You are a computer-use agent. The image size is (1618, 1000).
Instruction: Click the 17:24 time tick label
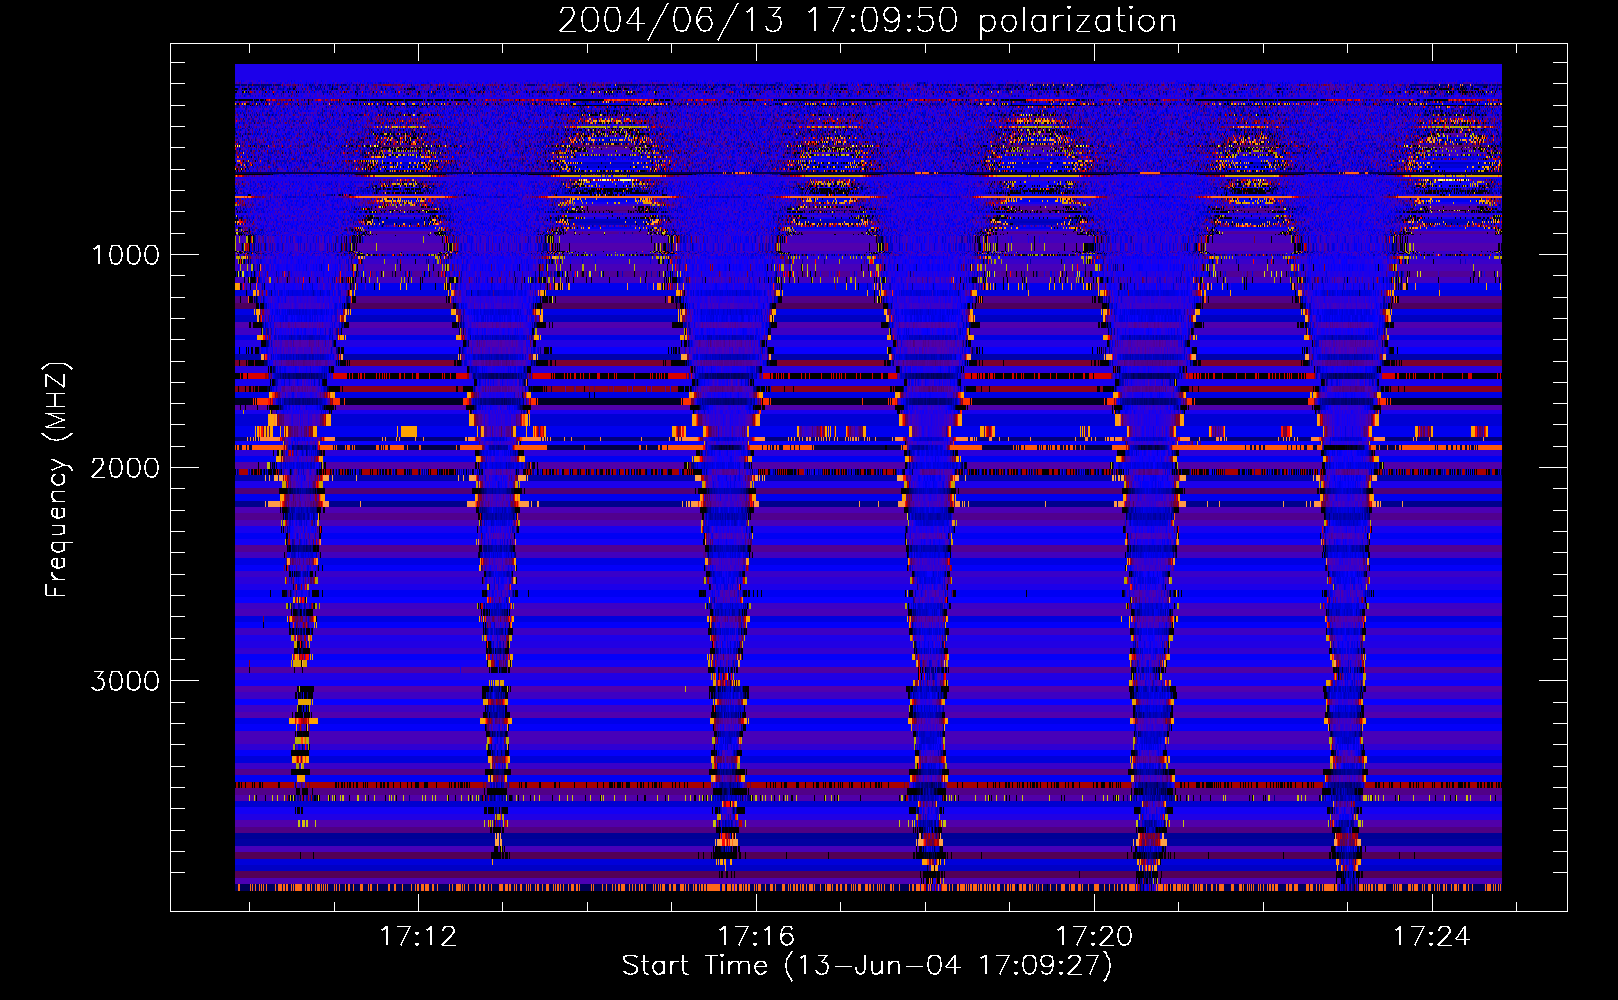(x=1432, y=936)
